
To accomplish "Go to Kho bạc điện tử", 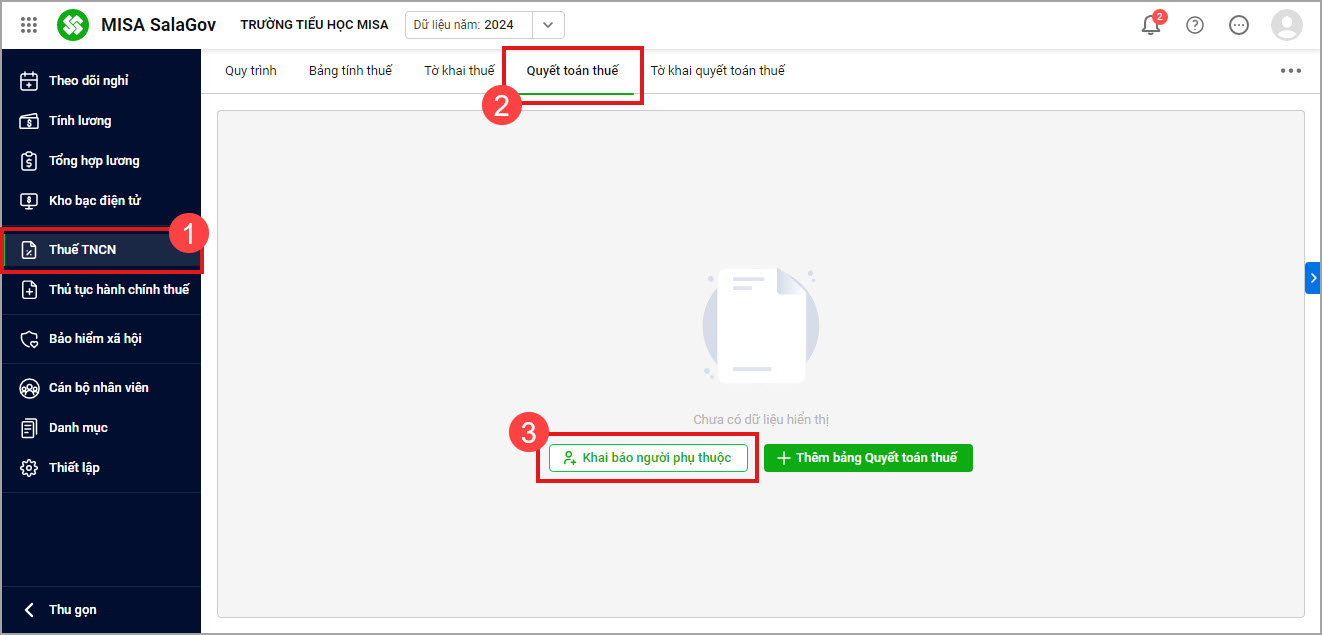I will coord(94,200).
